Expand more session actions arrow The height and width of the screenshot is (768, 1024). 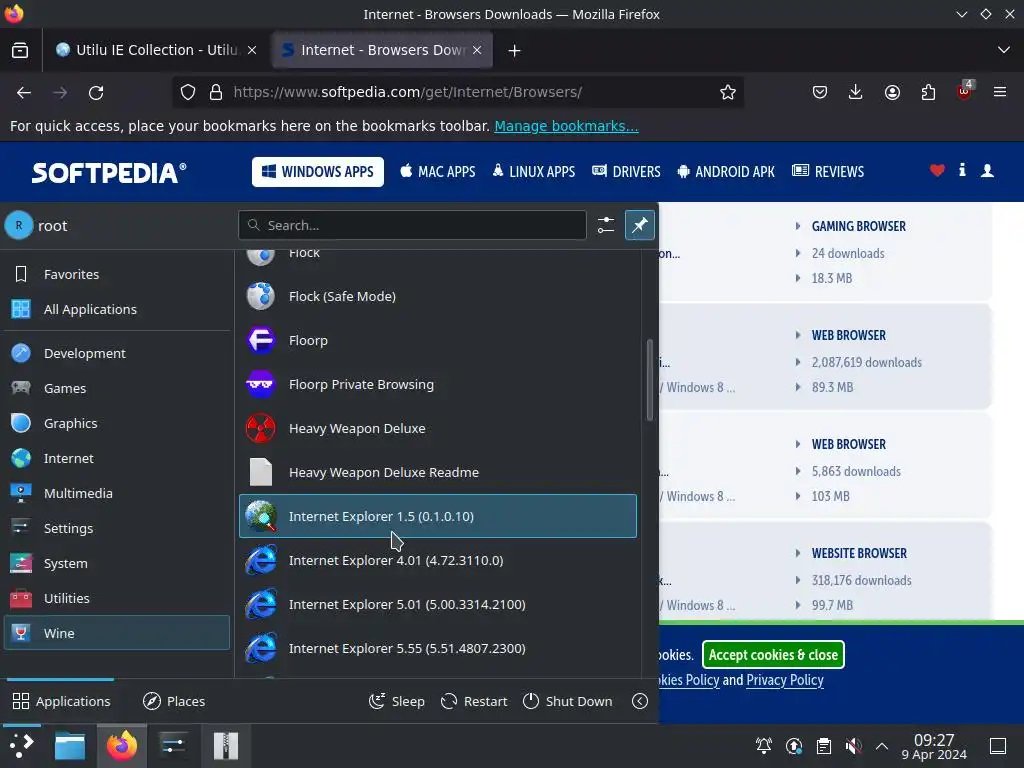640,701
